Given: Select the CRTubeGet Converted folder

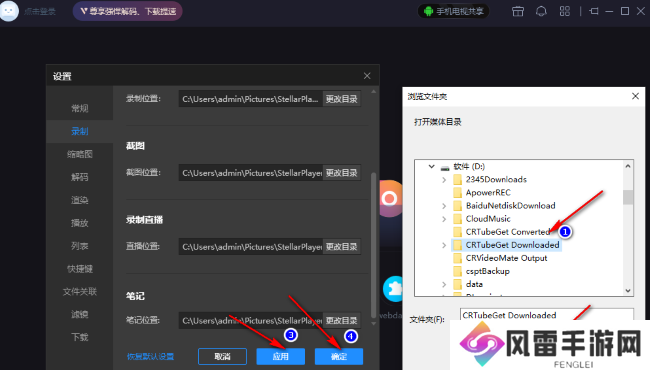Looking at the screenshot, I should pyautogui.click(x=507, y=232).
